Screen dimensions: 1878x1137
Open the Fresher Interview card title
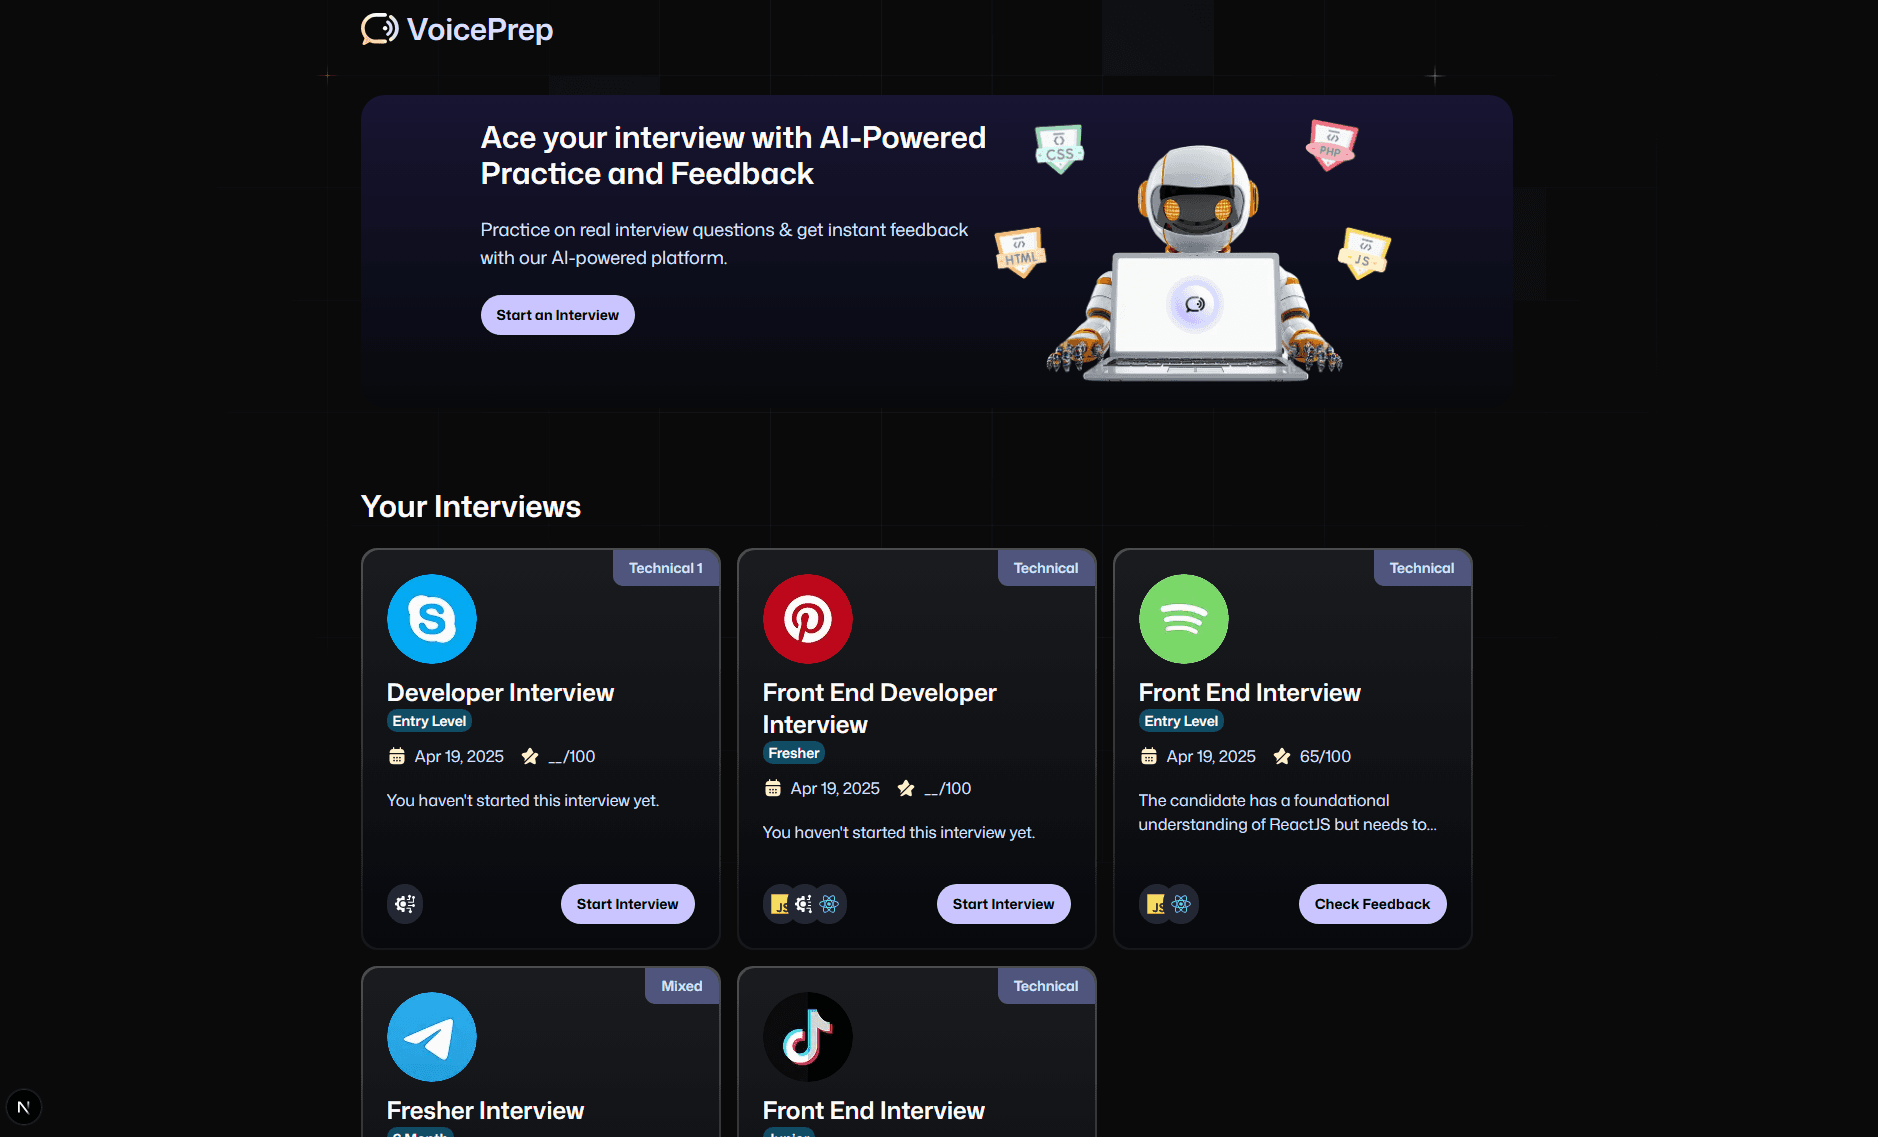coord(485,1111)
